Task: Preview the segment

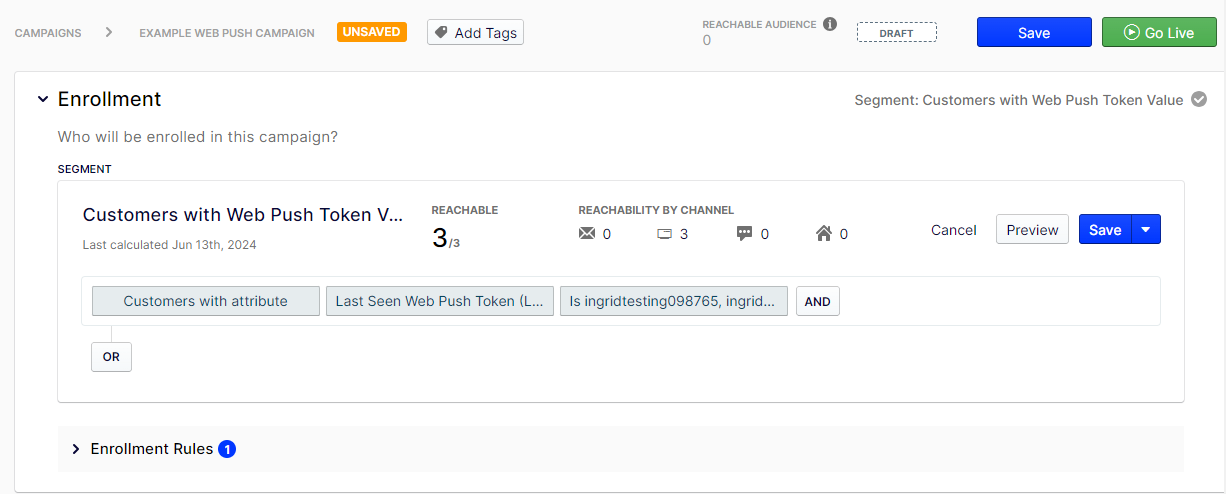Action: [1032, 230]
